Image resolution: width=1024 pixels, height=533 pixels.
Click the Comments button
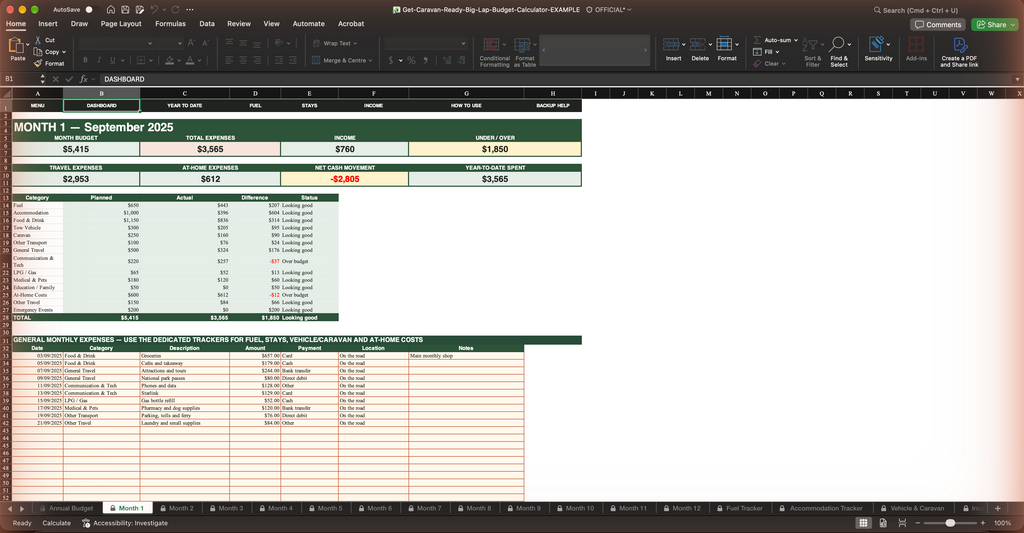(938, 24)
